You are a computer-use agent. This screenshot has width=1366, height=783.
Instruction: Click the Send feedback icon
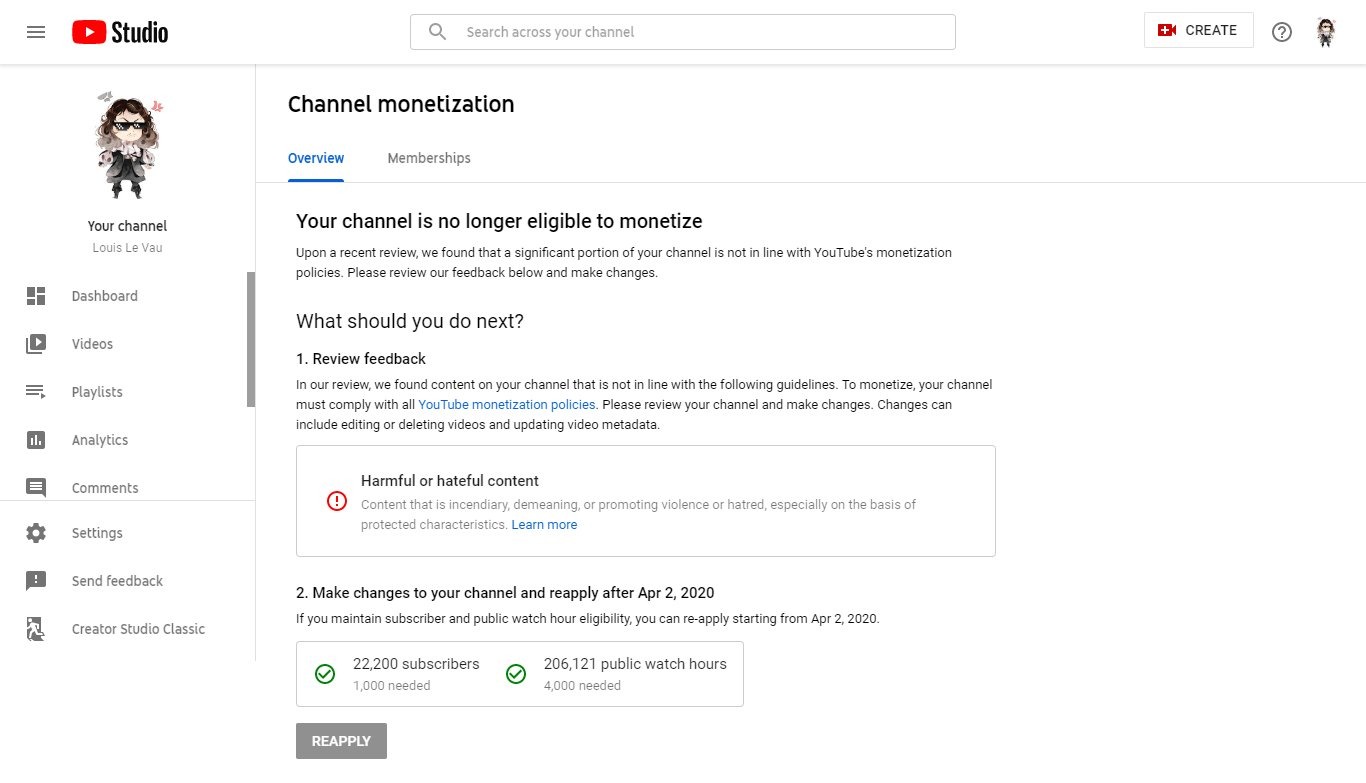pos(36,581)
